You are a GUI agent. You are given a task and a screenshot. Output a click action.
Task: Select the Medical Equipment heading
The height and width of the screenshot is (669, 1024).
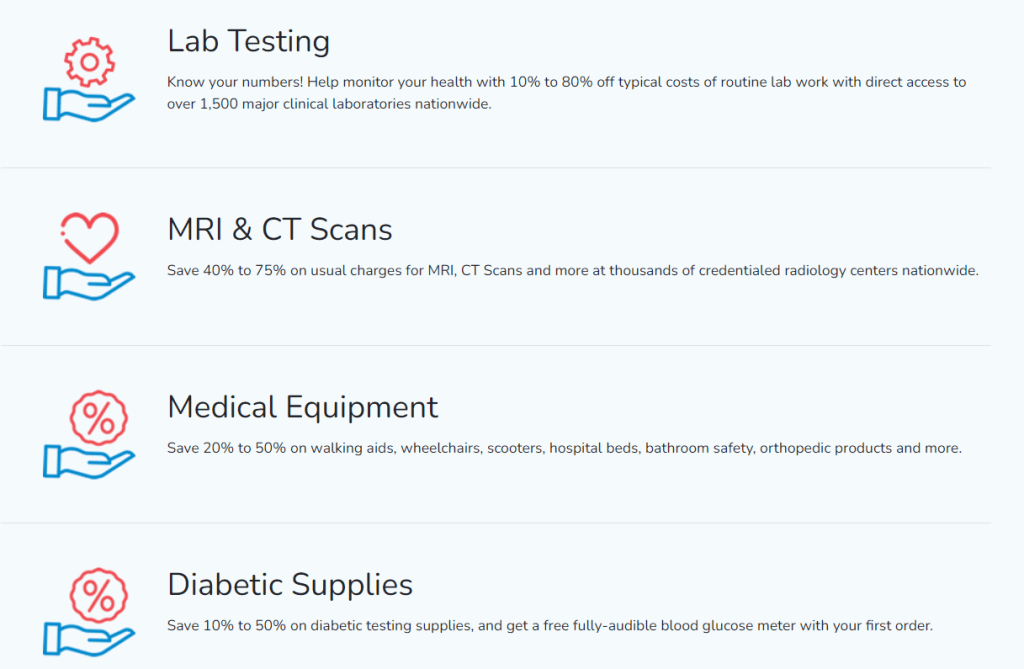[302, 407]
